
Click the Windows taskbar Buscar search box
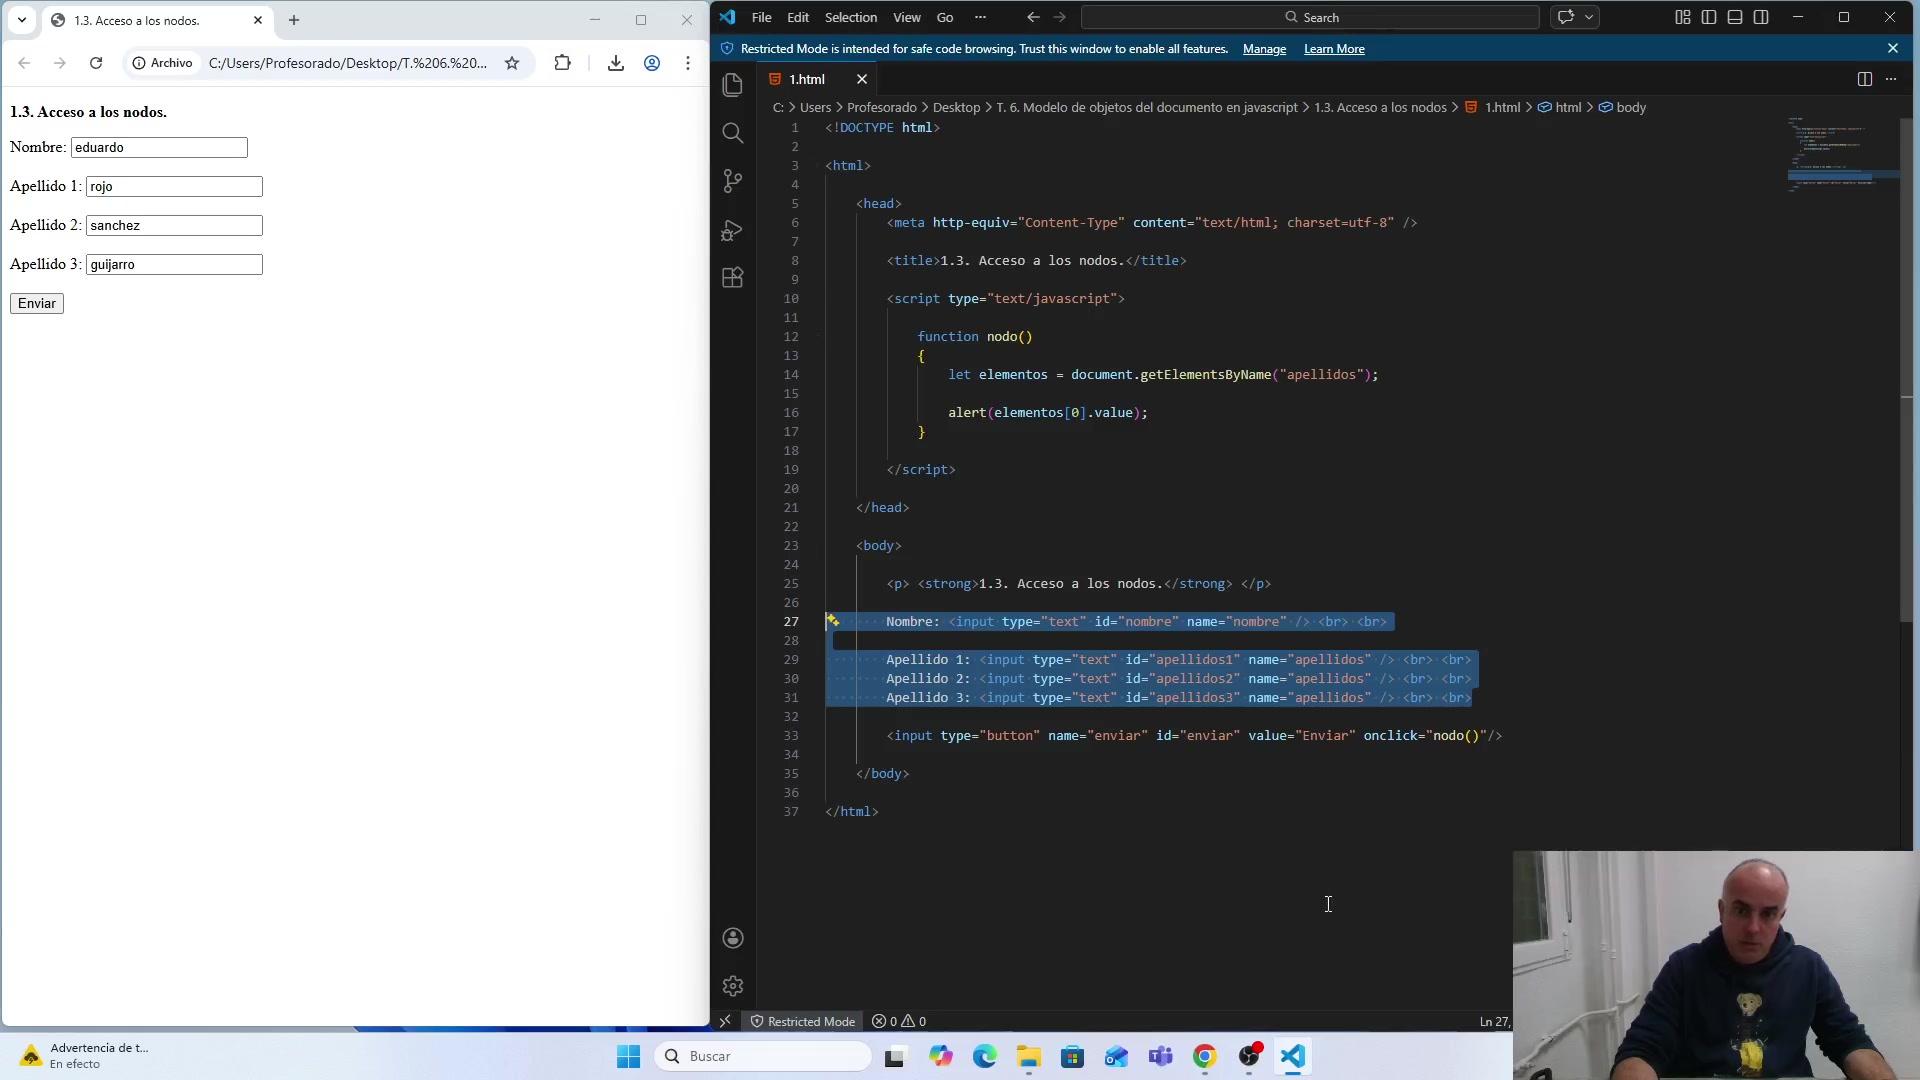763,1056
